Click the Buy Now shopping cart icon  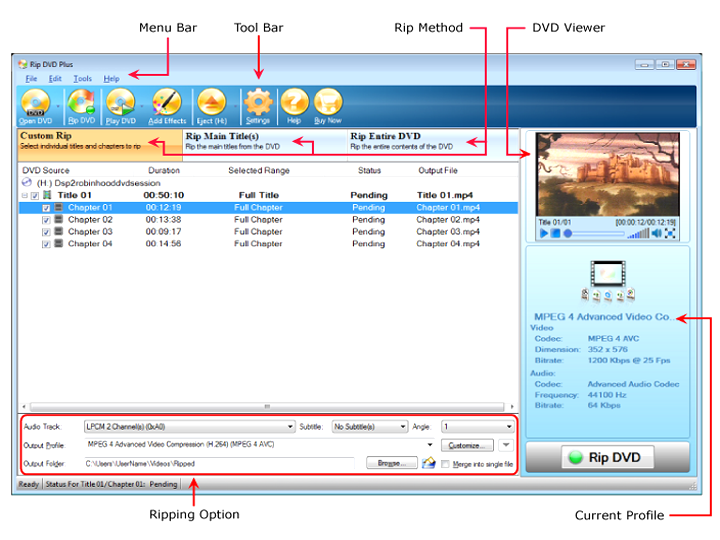(328, 104)
